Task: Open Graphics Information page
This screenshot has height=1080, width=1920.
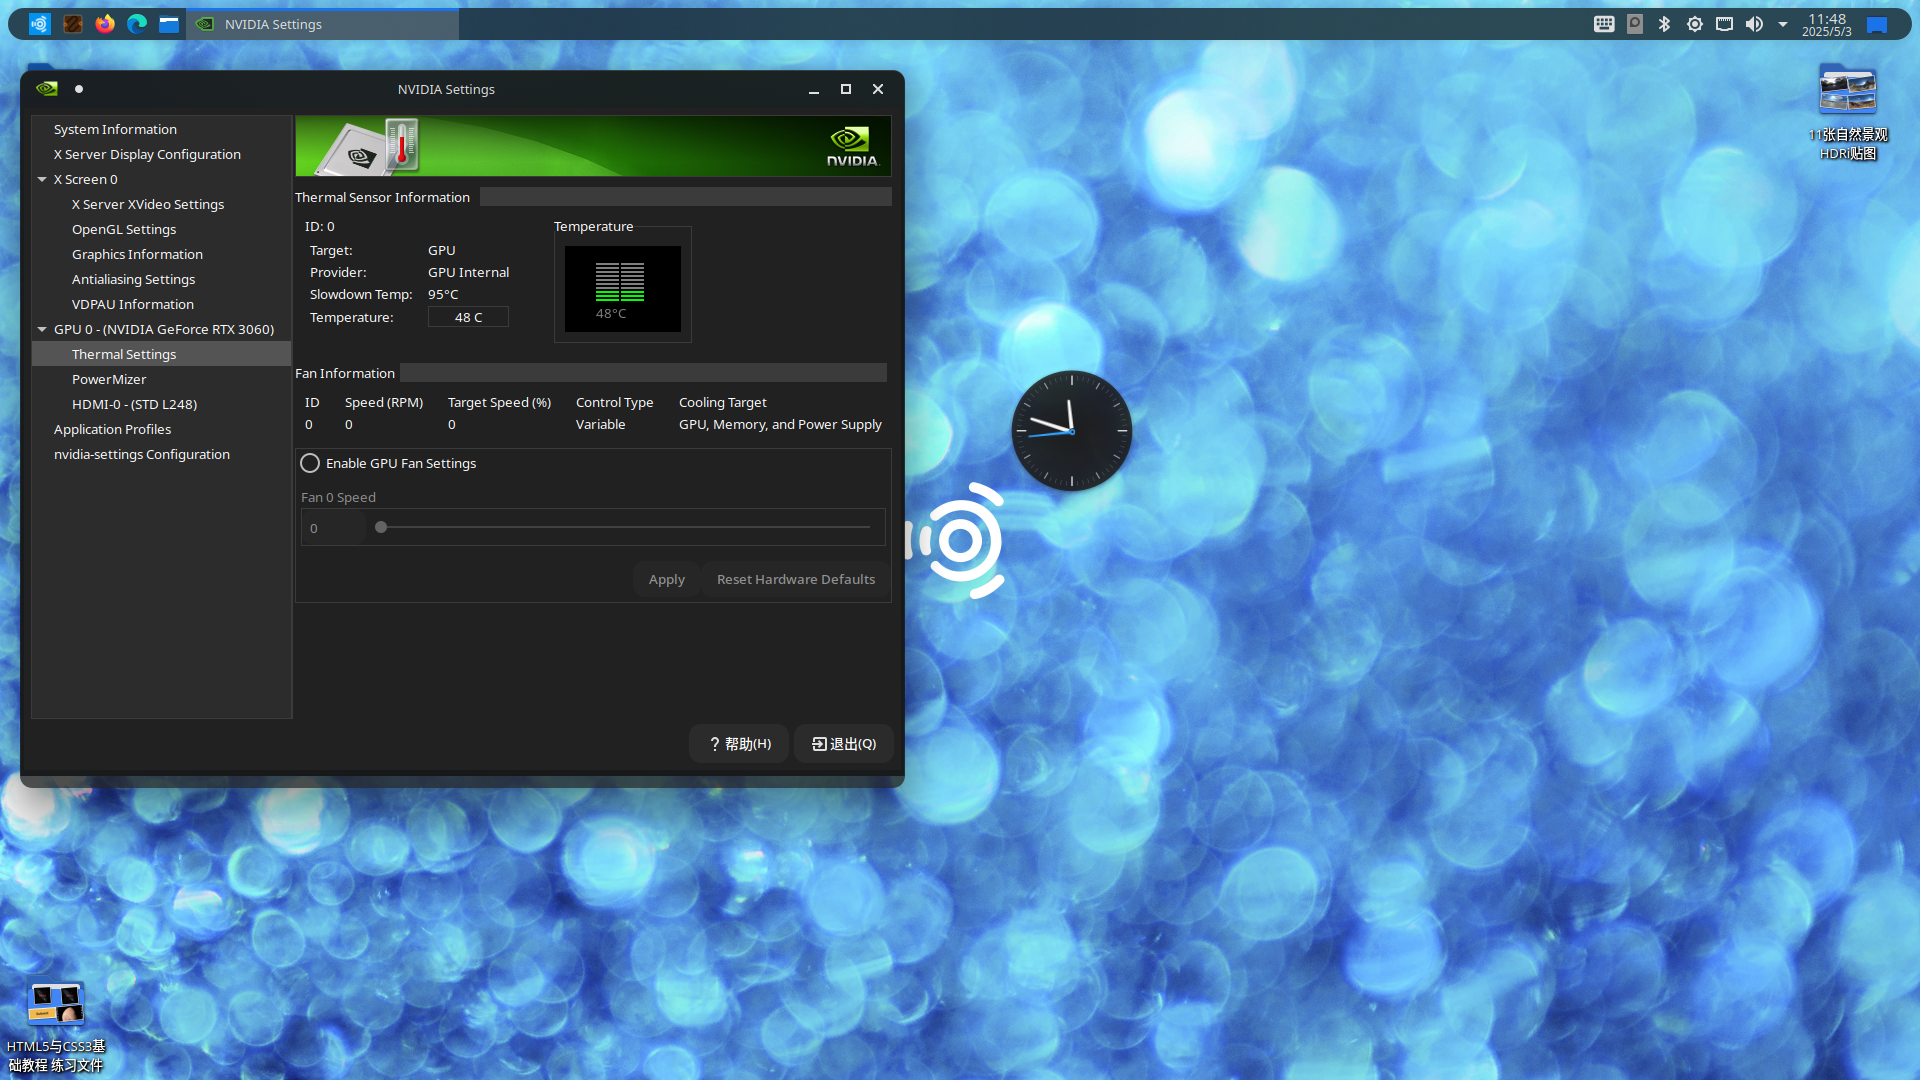Action: 137,254
